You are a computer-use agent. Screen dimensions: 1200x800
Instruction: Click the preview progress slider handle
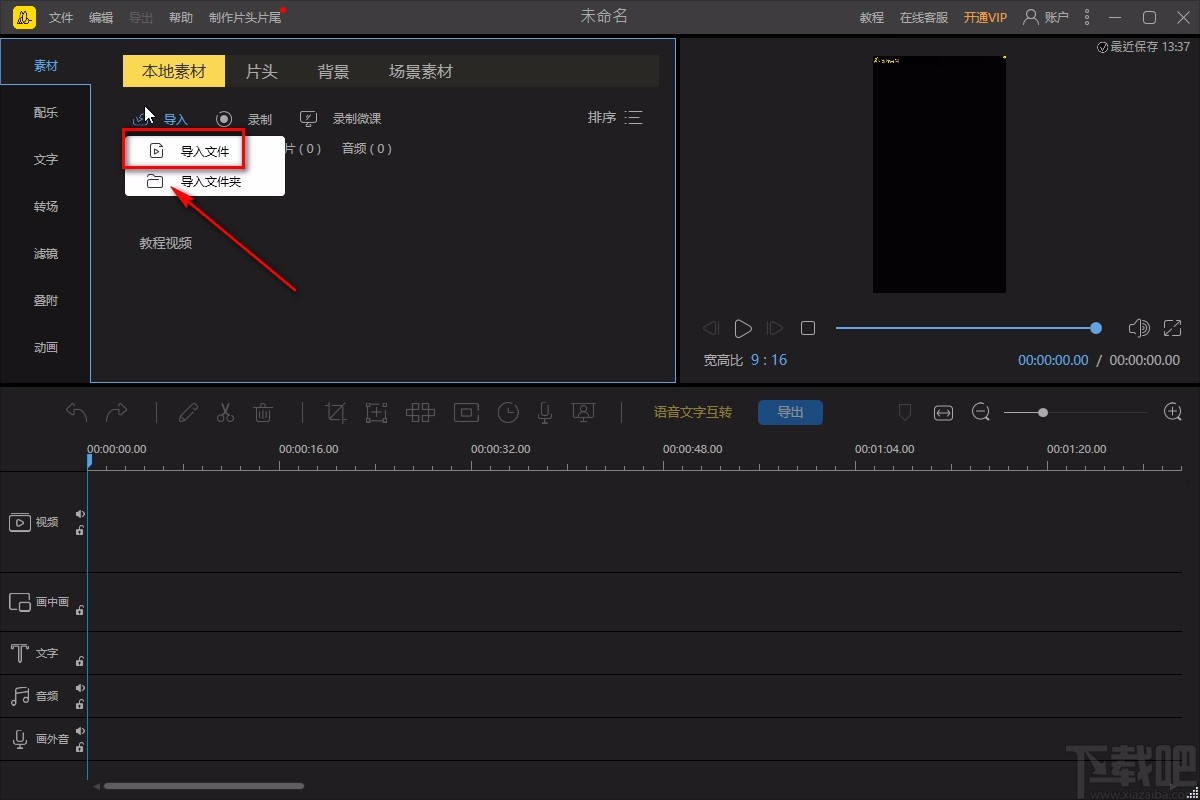(1096, 328)
